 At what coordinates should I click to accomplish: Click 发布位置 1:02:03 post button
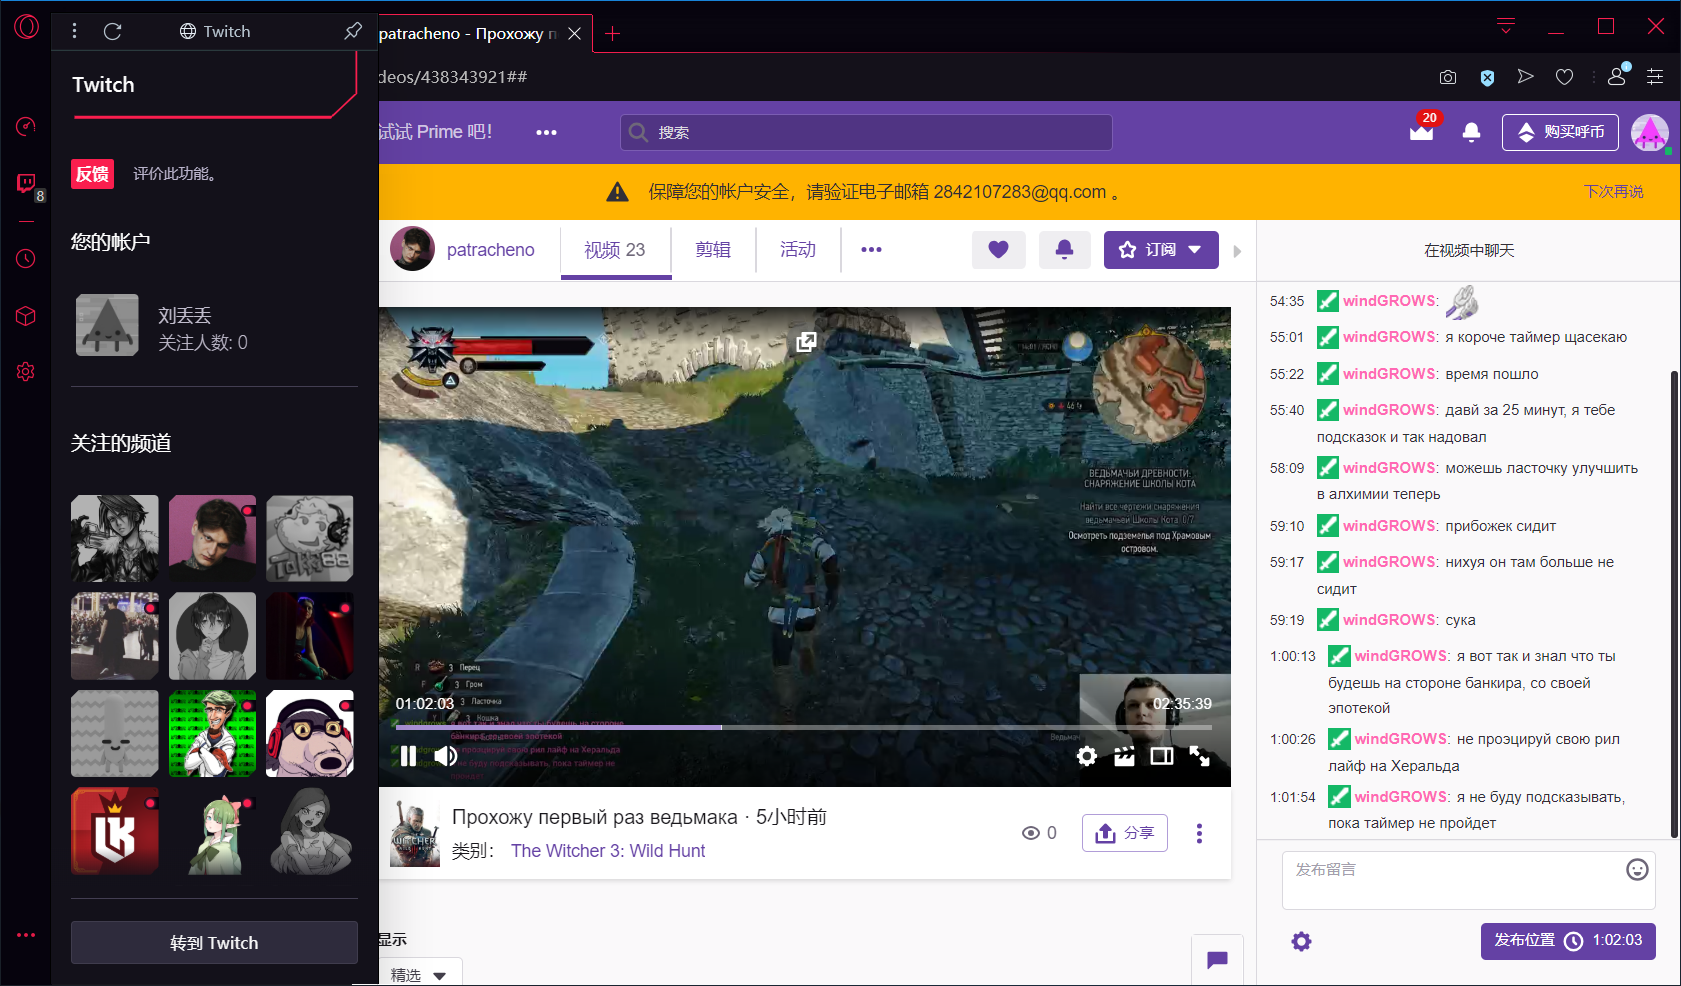point(1568,941)
